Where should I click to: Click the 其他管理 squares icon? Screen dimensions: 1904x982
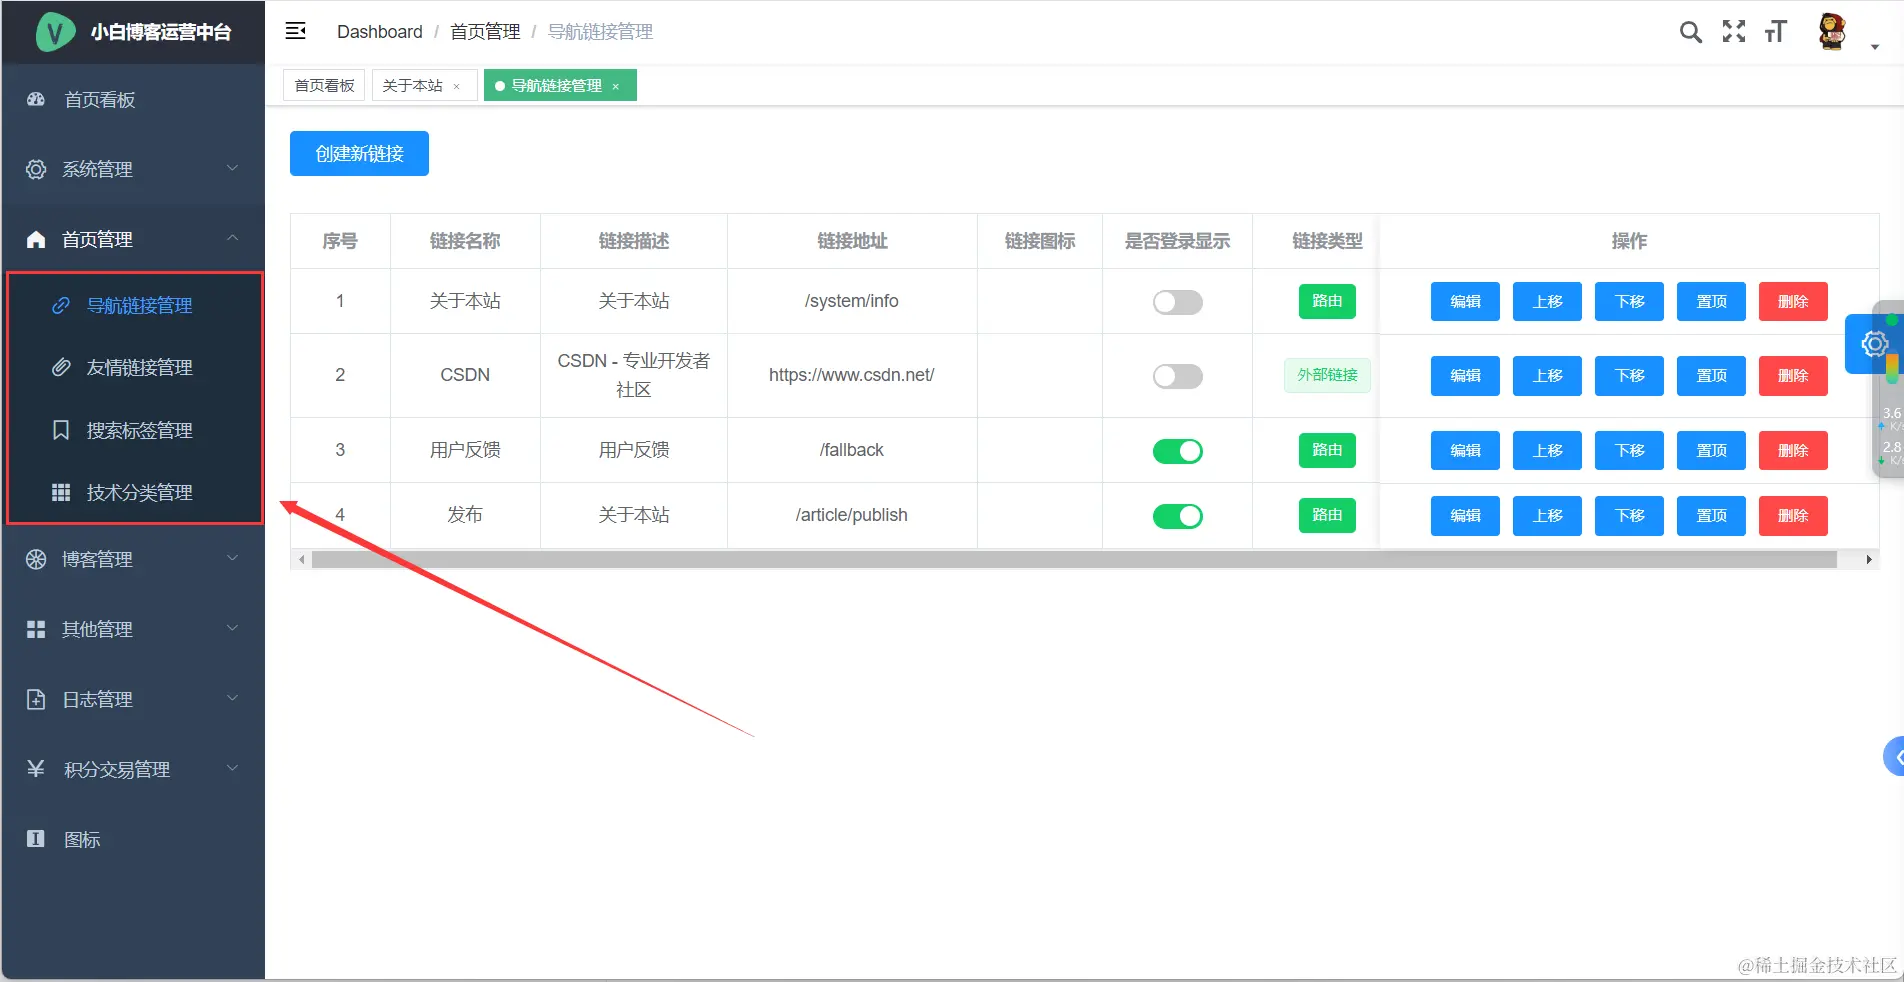click(36, 629)
